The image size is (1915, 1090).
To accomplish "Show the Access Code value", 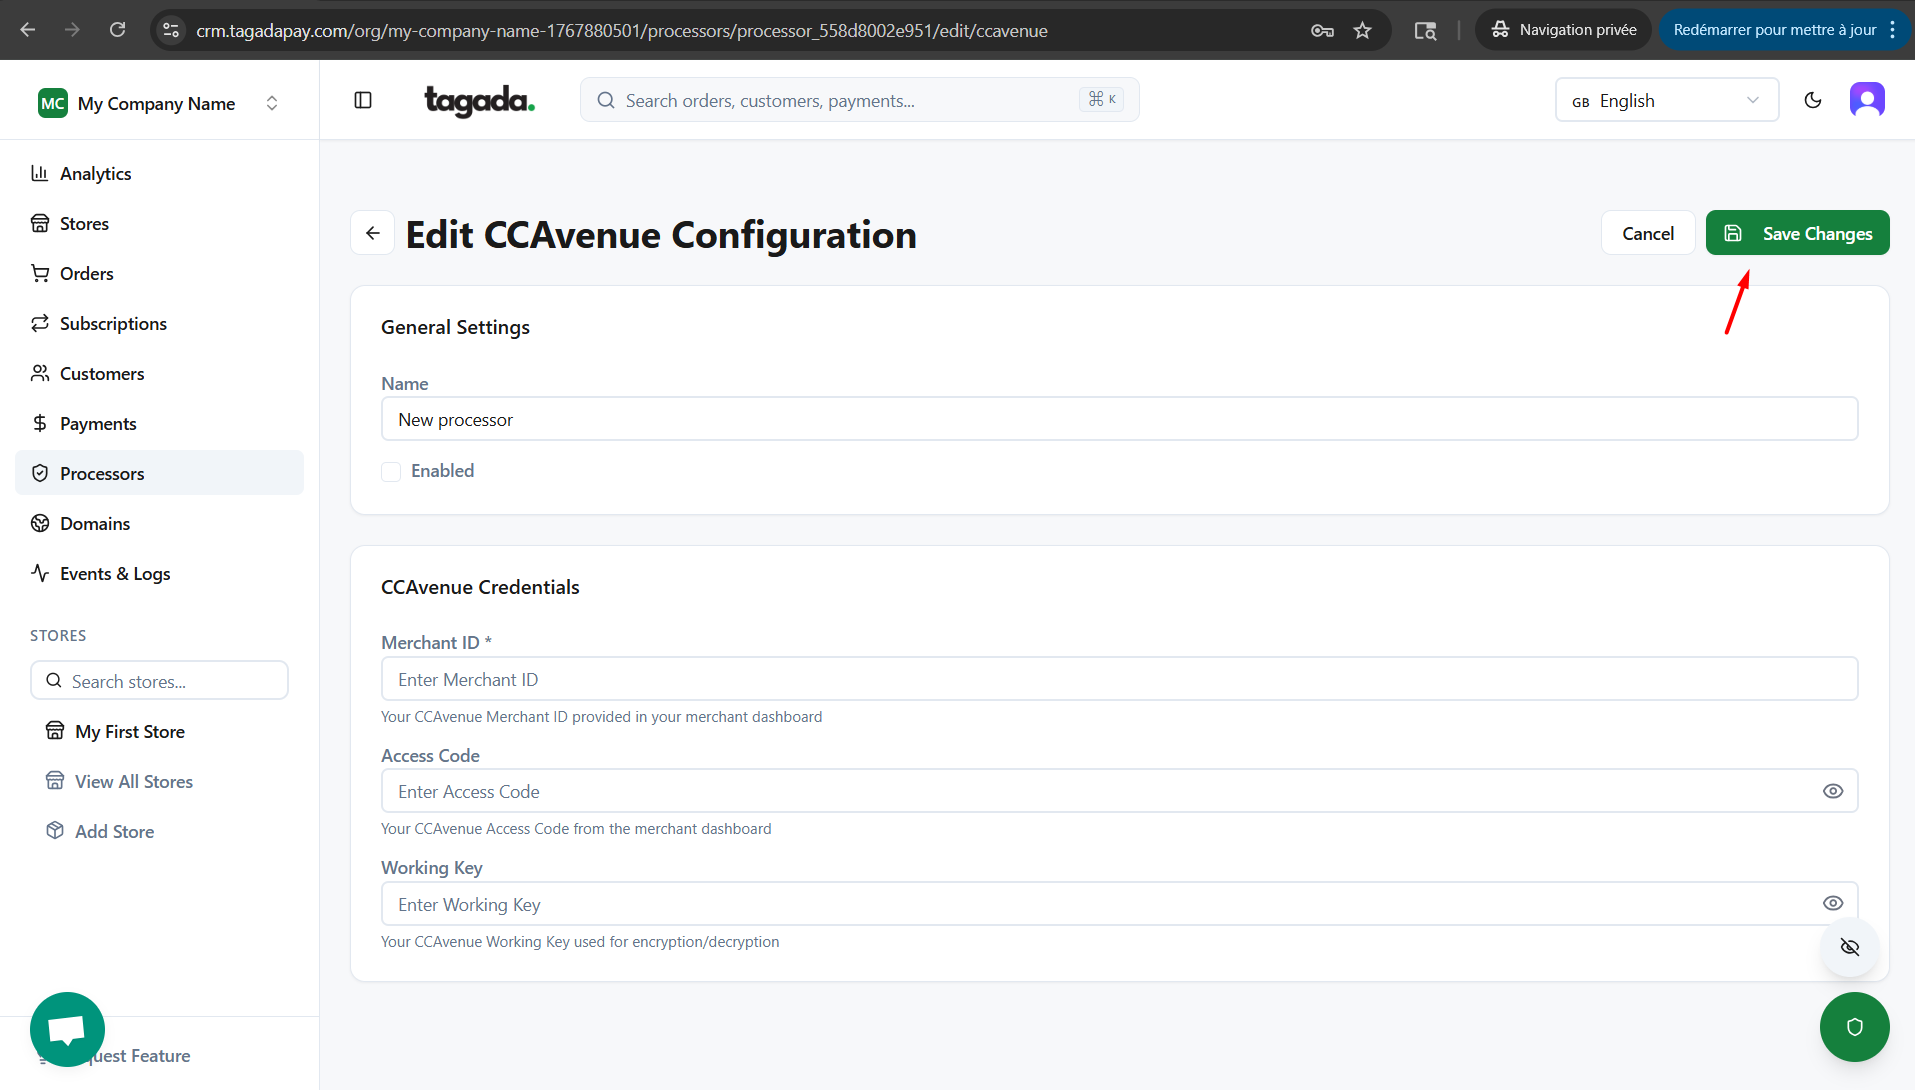I will tap(1832, 791).
